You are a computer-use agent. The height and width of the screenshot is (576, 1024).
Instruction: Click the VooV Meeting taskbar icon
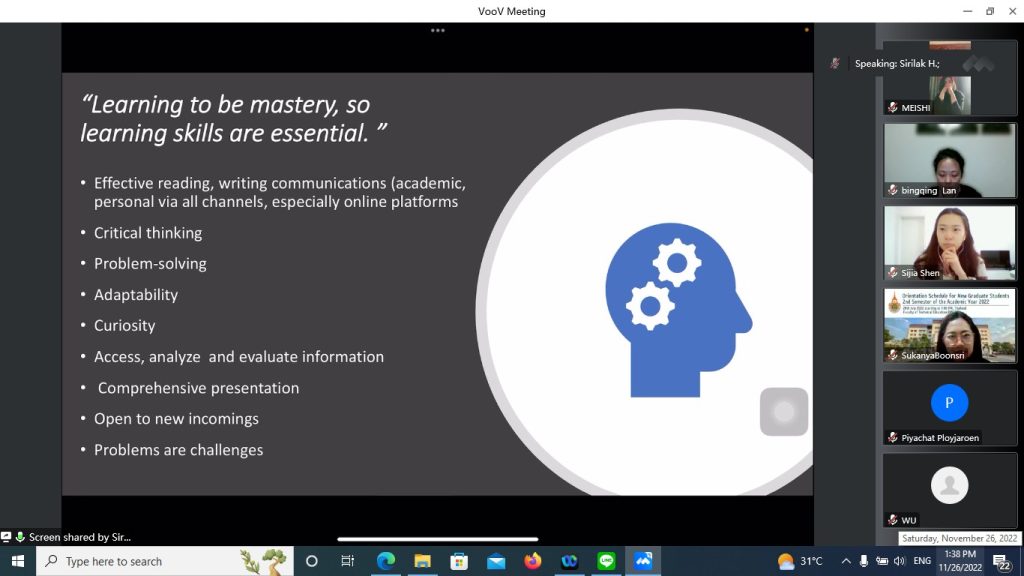click(643, 561)
